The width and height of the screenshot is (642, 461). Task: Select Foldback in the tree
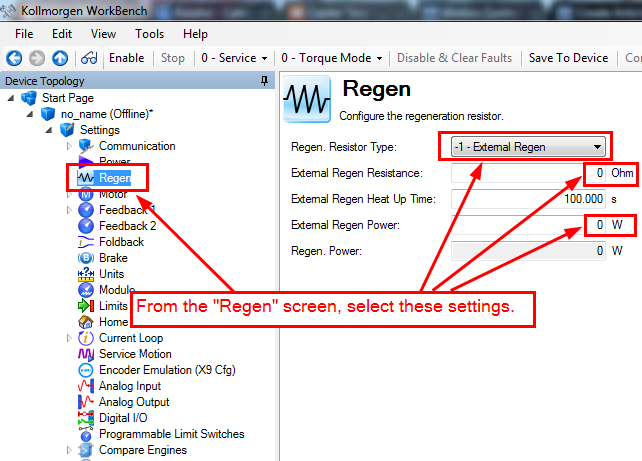121,242
